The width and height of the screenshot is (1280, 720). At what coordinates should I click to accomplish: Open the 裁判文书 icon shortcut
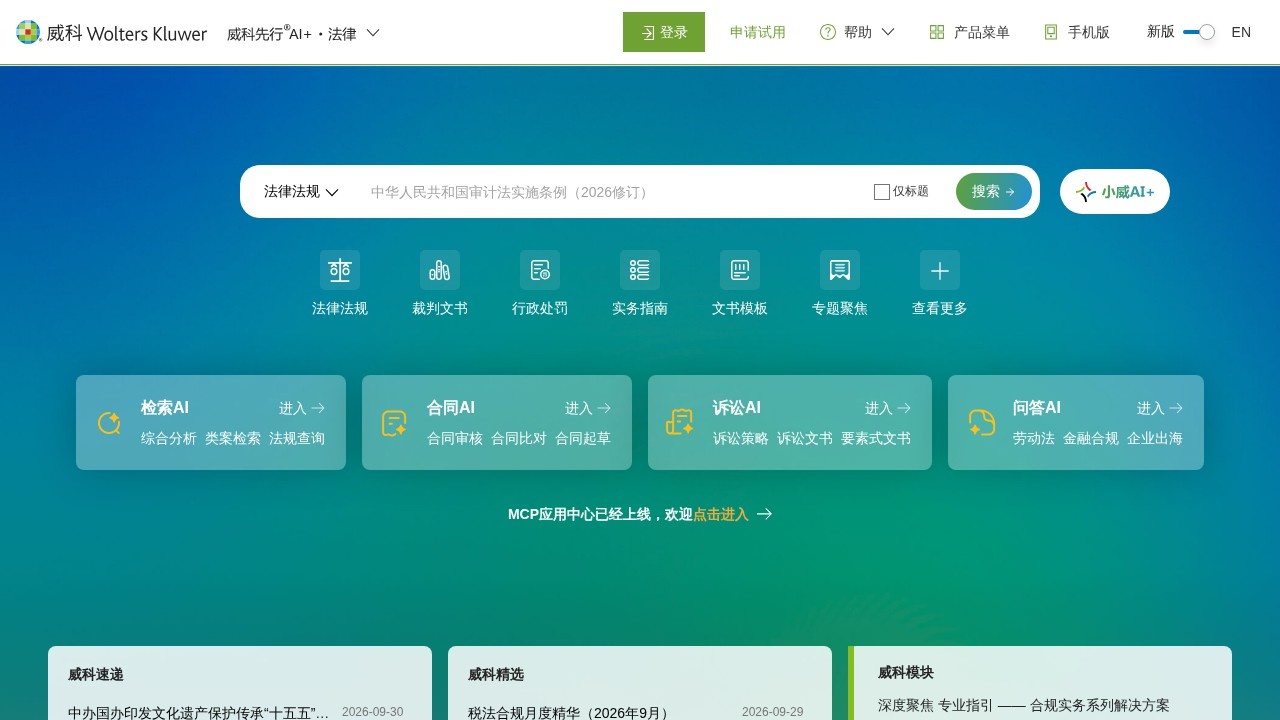[x=440, y=270]
